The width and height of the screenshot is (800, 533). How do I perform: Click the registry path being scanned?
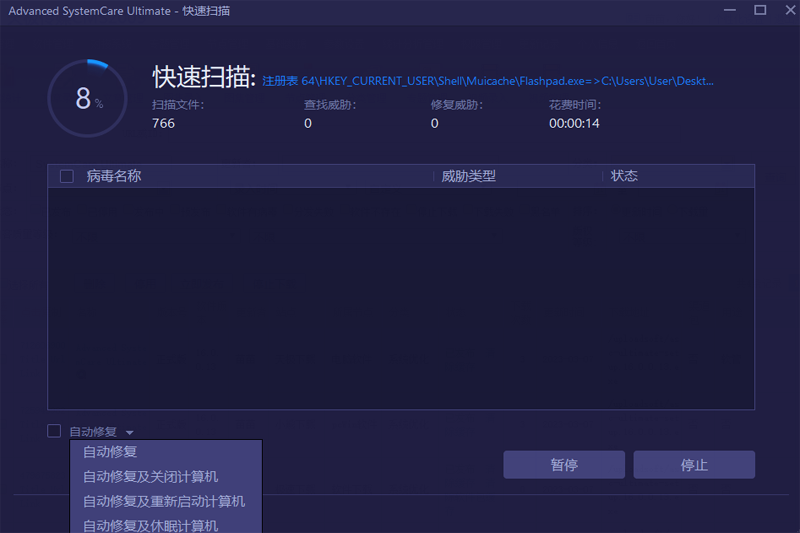[x=488, y=81]
